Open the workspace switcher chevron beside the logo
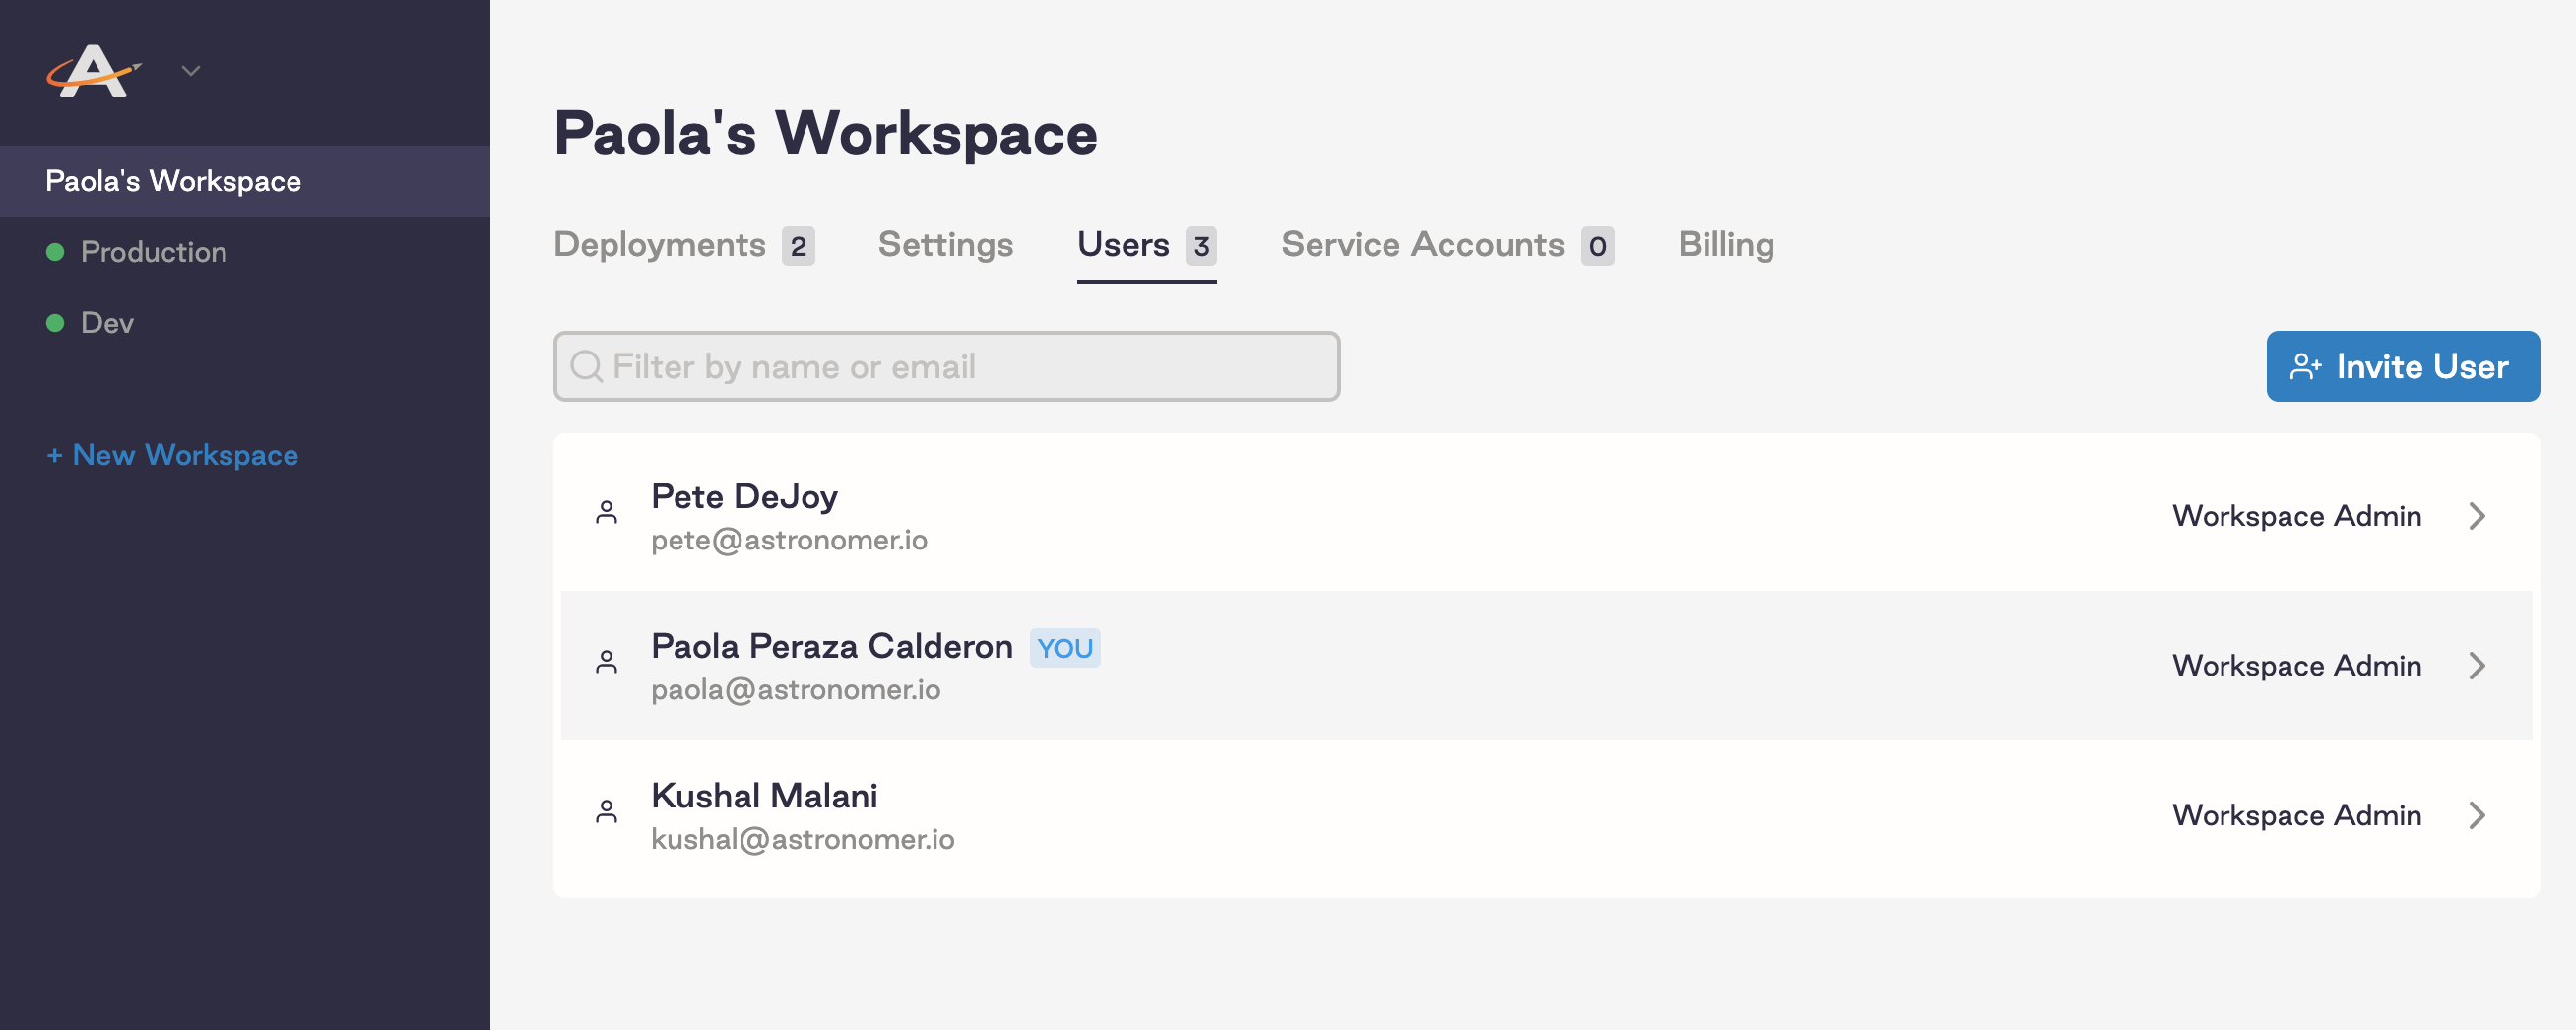2576x1030 pixels. click(x=191, y=70)
